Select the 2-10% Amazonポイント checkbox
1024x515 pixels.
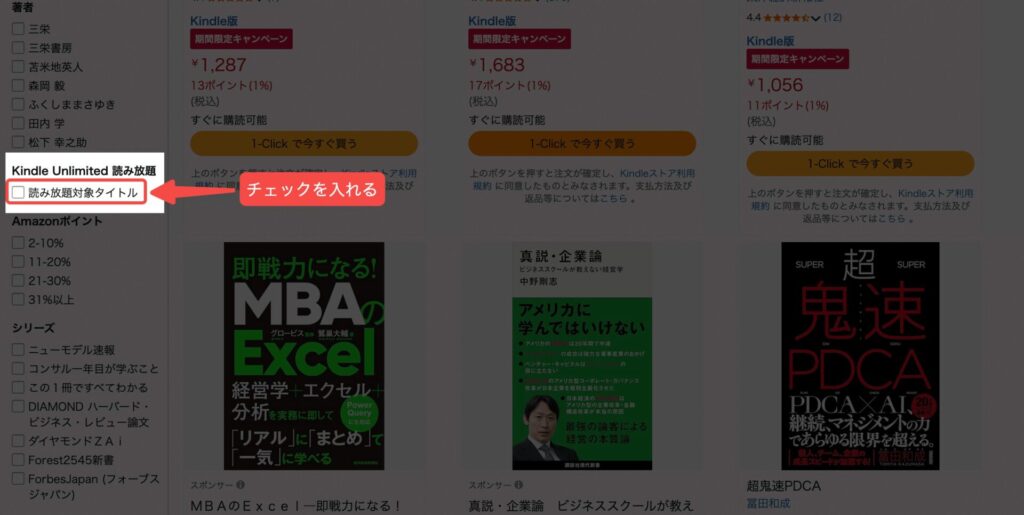[18, 243]
